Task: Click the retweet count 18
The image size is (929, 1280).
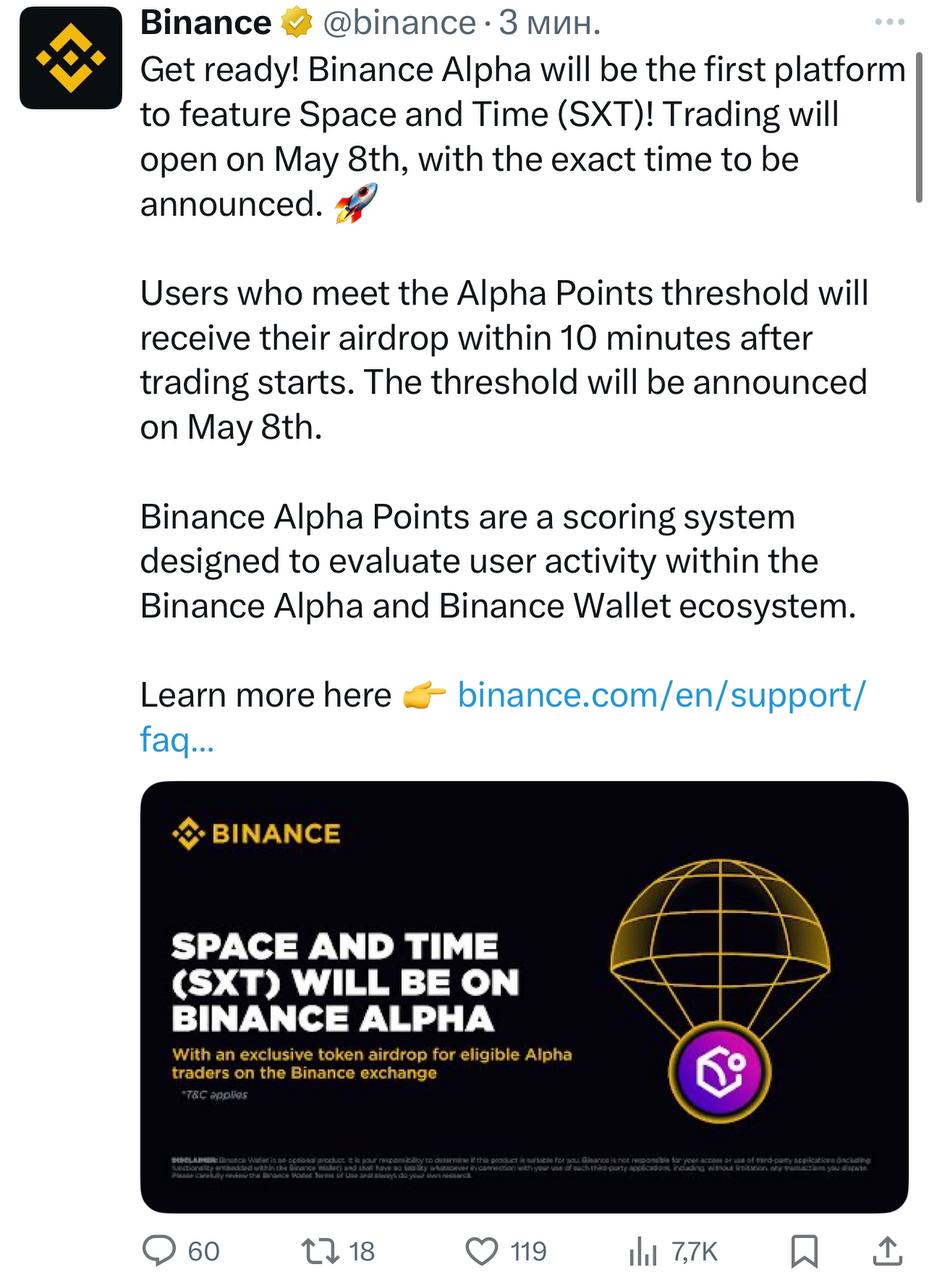Action: [x=362, y=1251]
